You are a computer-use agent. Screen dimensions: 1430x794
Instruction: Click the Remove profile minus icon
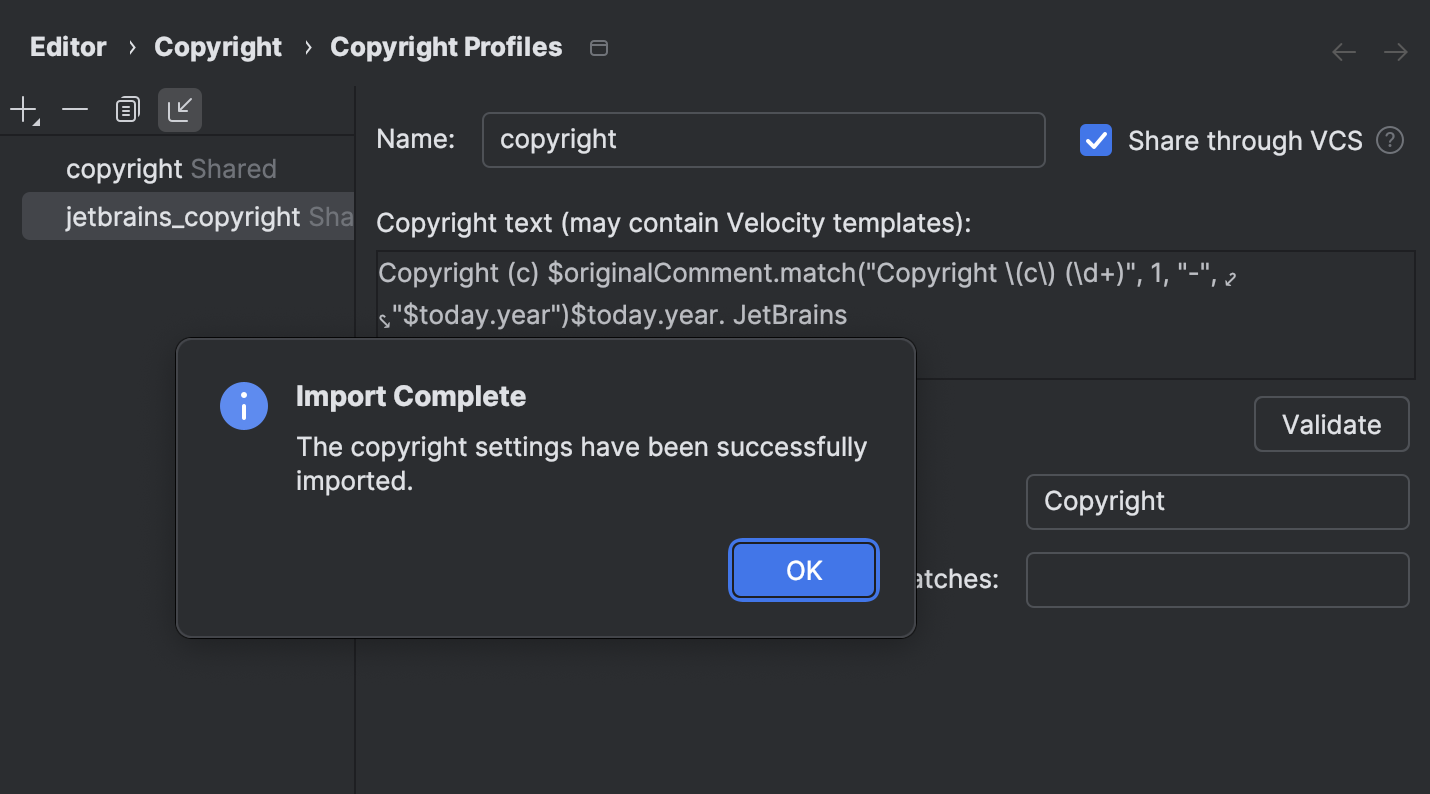tap(75, 109)
